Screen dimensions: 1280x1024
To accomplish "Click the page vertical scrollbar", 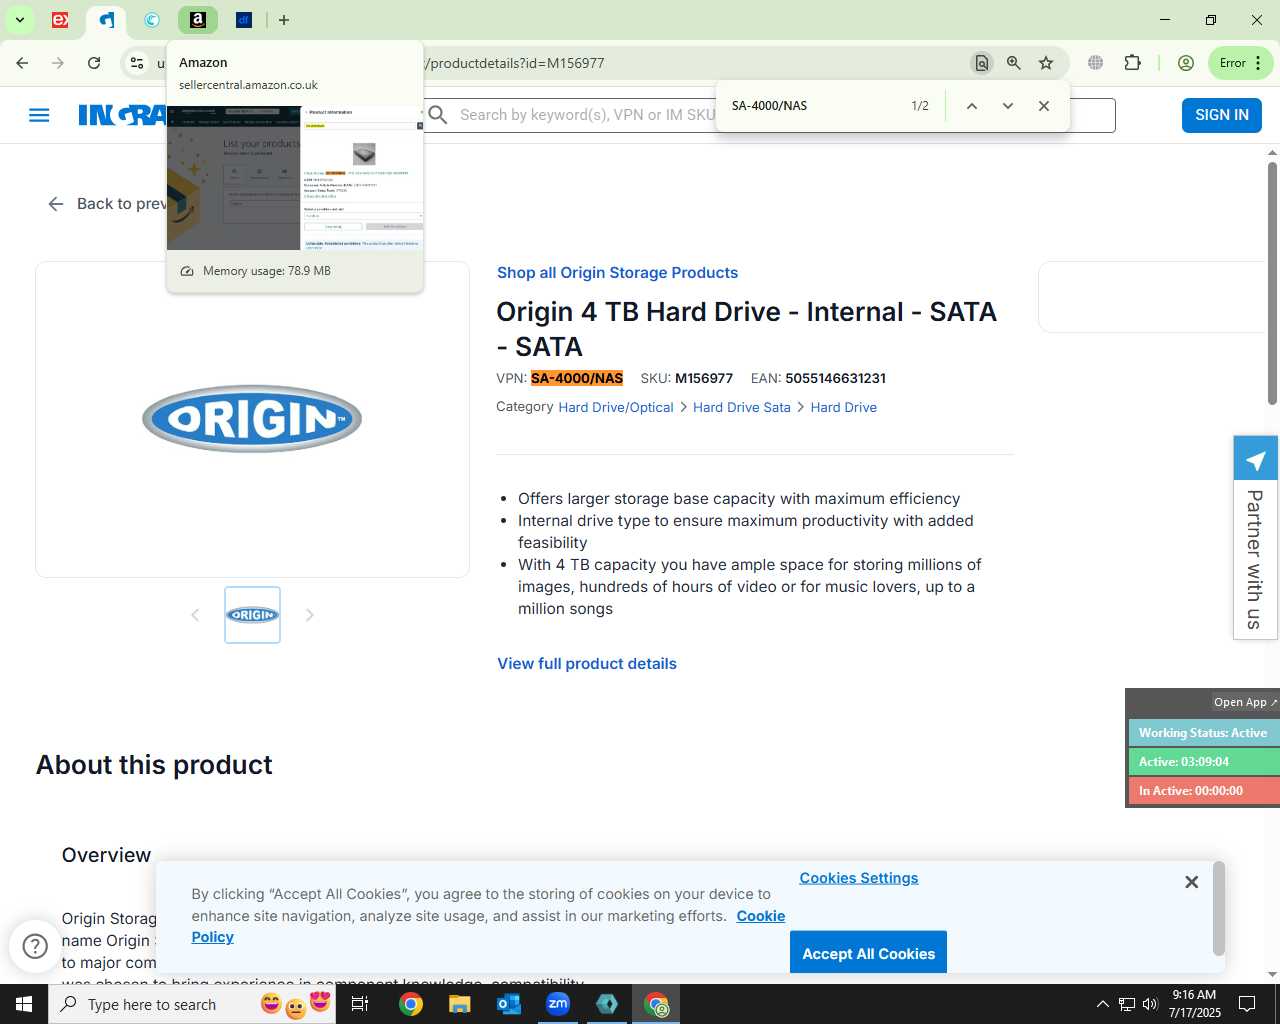I will pyautogui.click(x=1272, y=283).
